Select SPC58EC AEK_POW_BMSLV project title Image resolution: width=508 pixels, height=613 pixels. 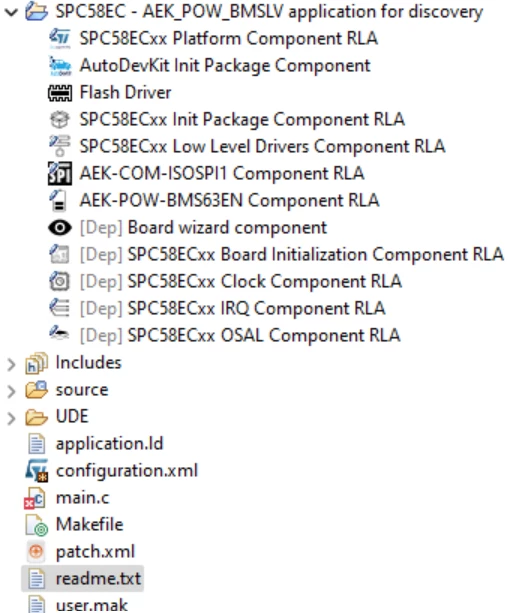point(269,12)
